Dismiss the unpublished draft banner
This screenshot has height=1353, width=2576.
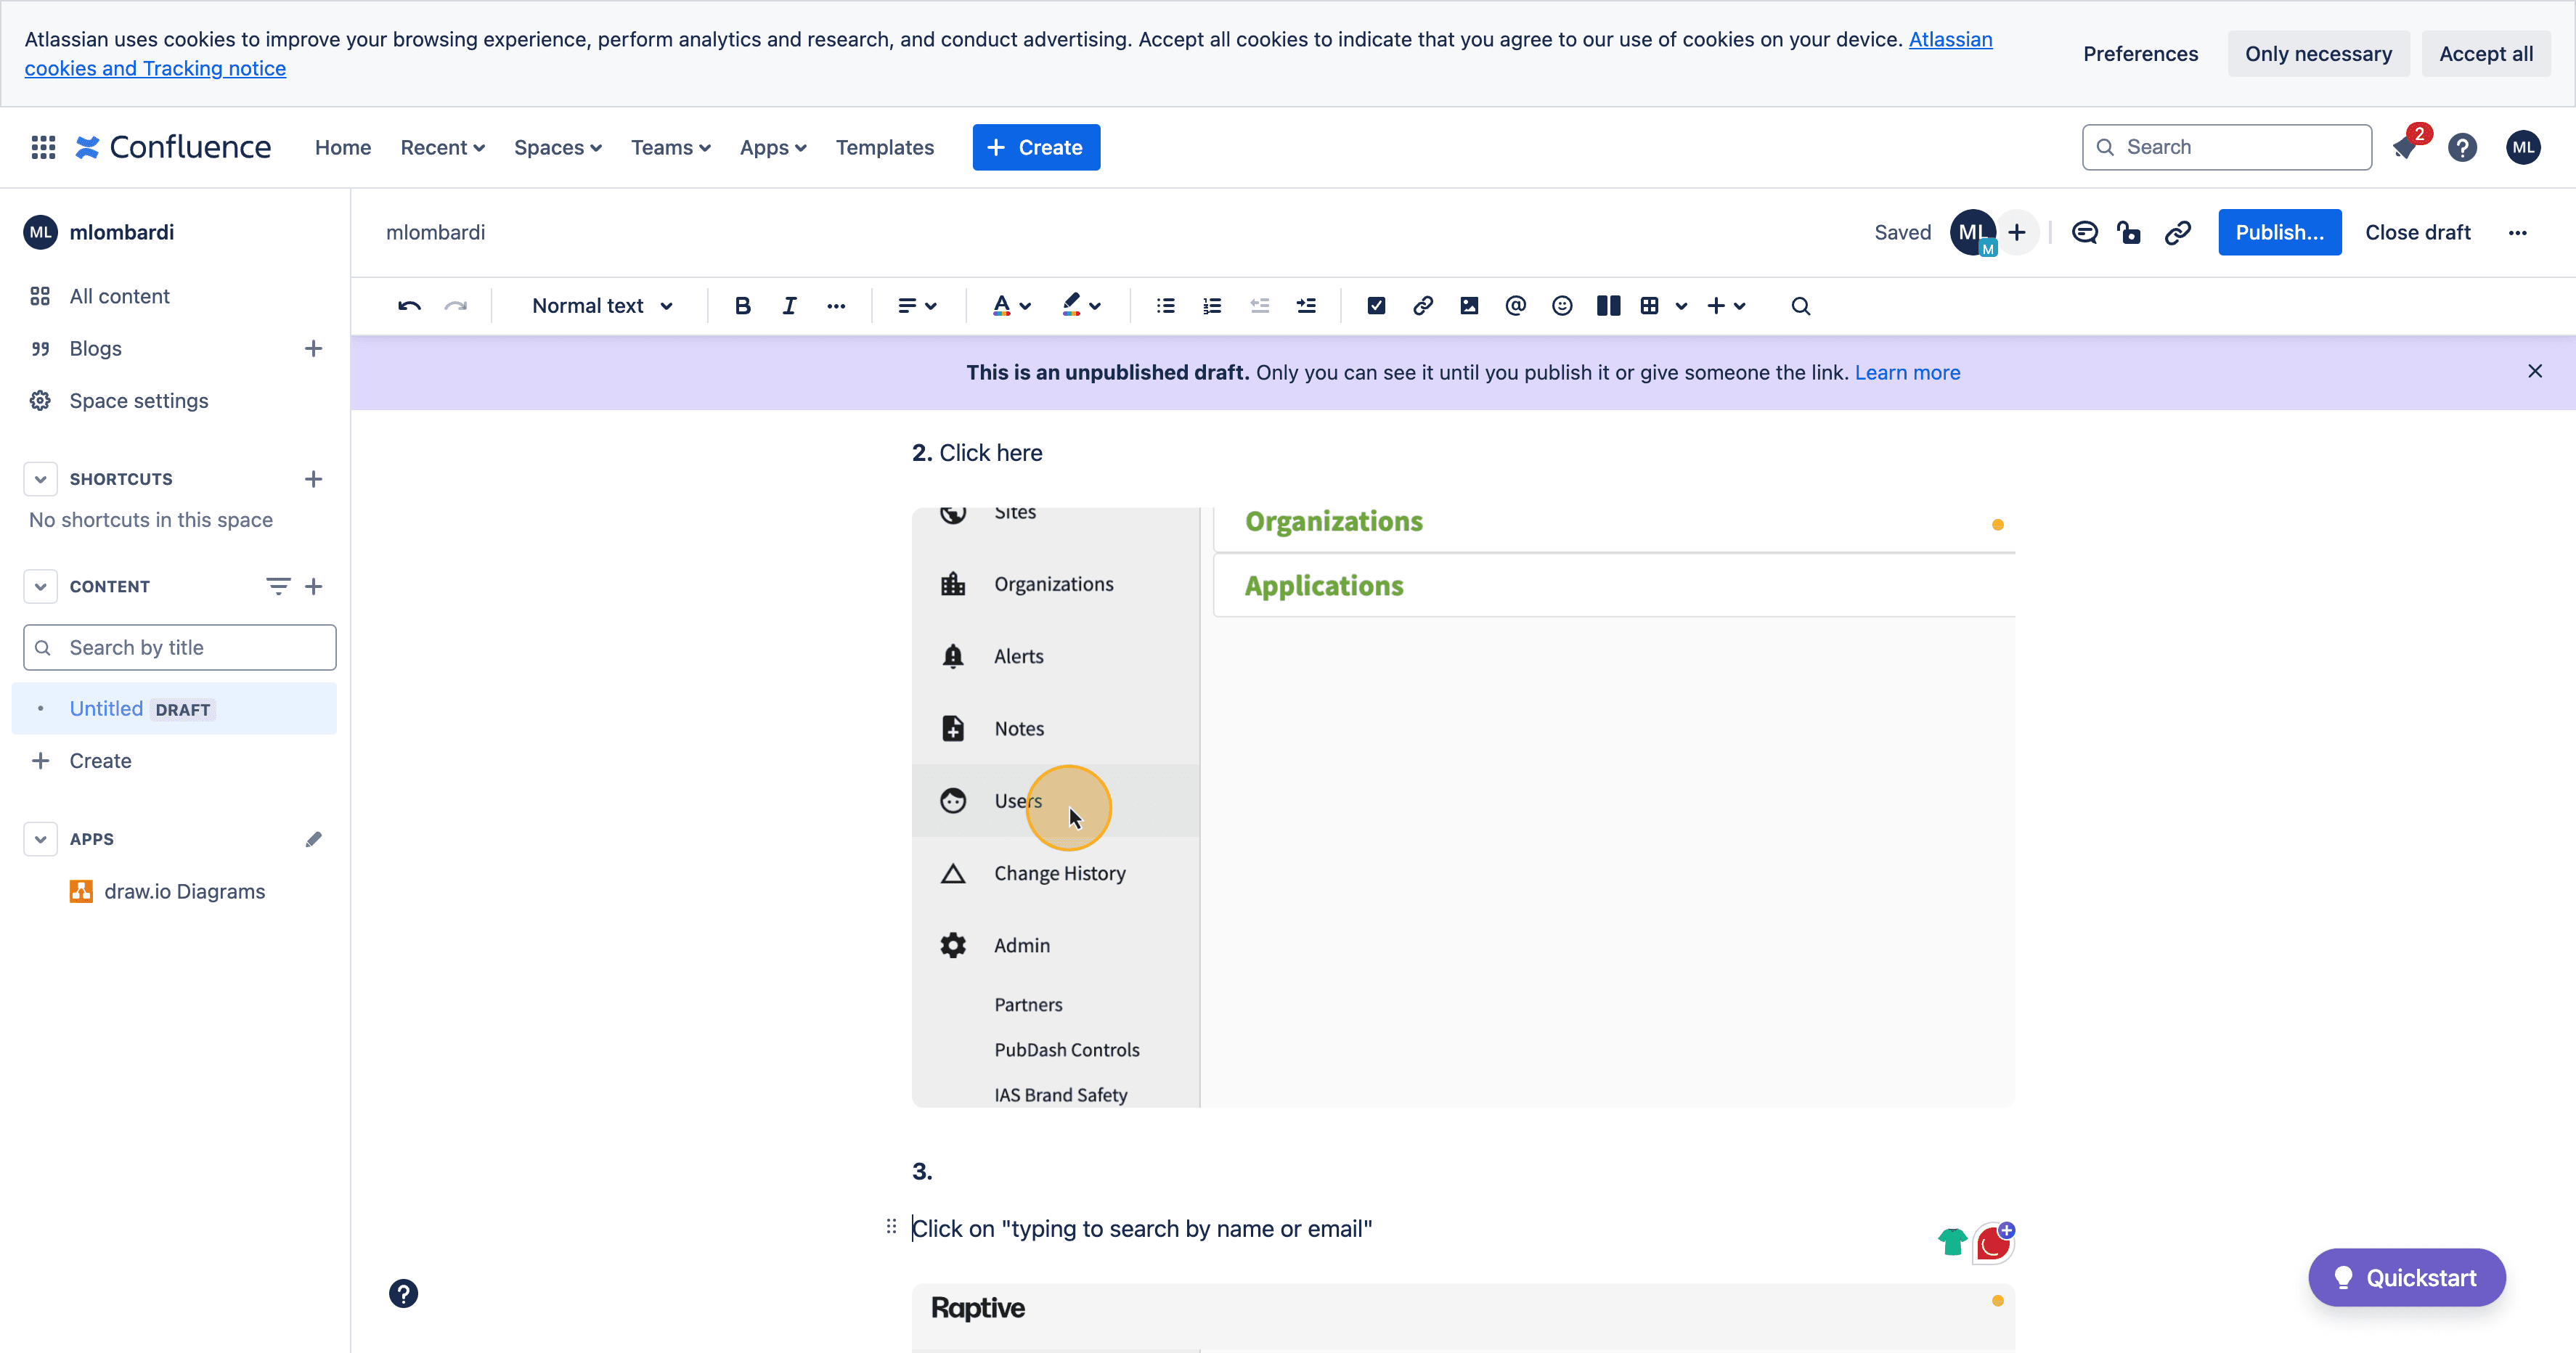2534,371
